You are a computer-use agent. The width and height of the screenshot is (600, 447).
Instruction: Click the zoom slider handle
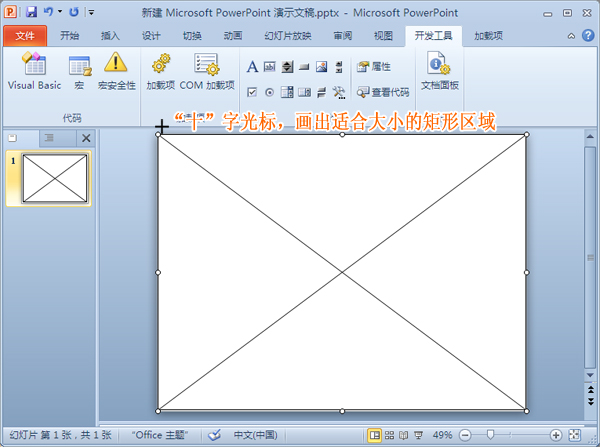[x=490, y=435]
